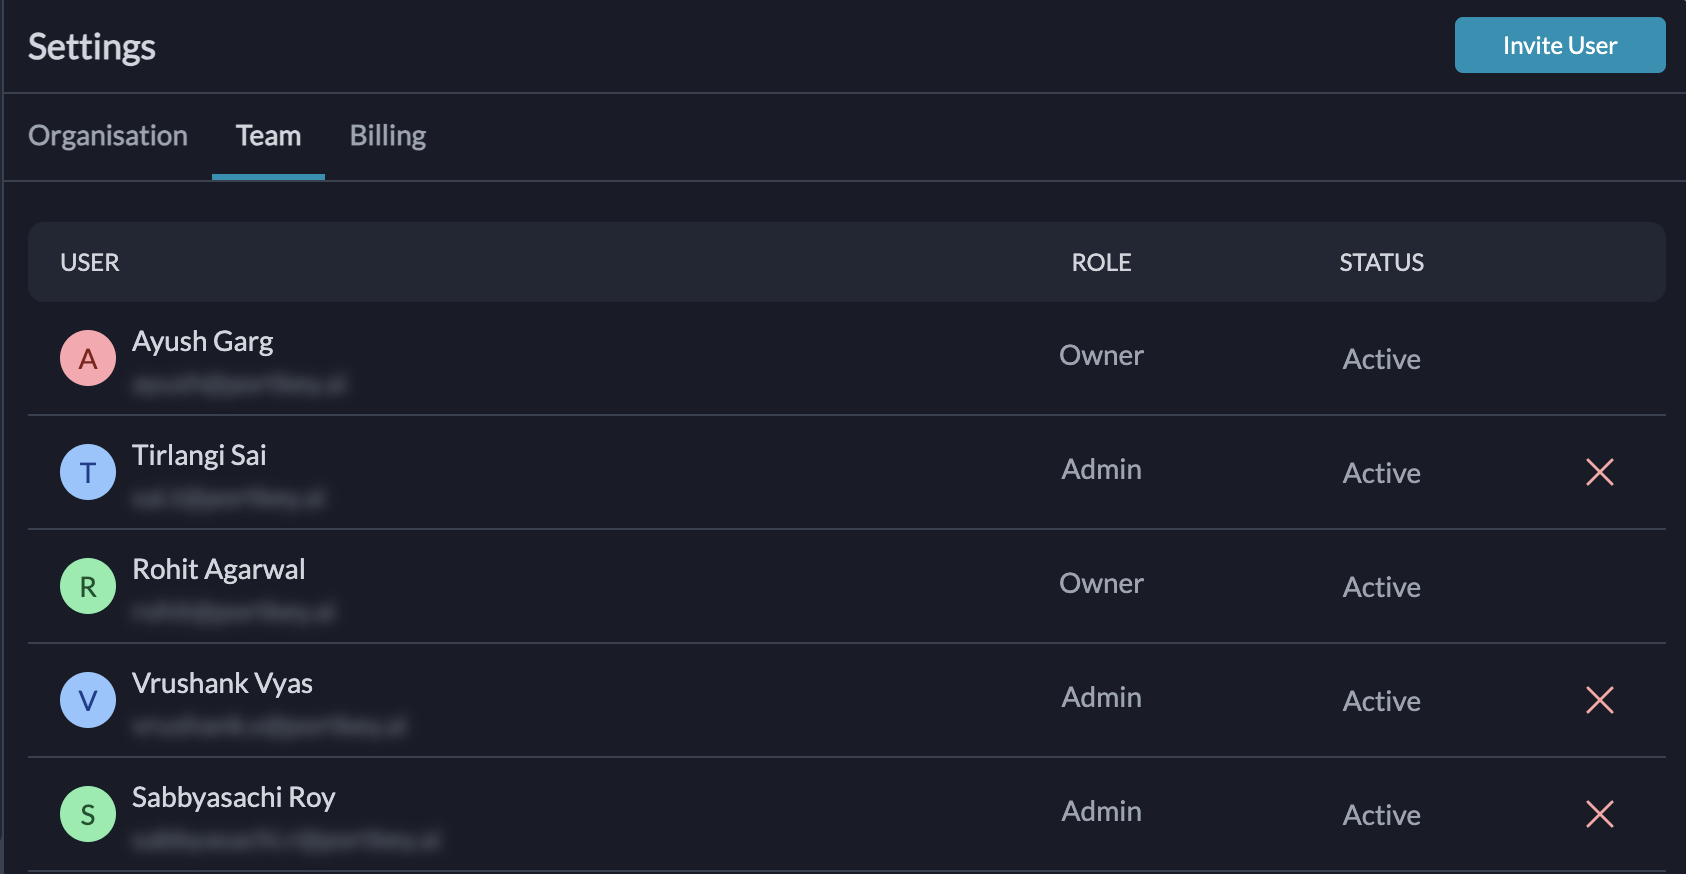Click Rohit Agarwal's green R avatar
Viewport: 1686px width, 874px height.
pos(88,586)
